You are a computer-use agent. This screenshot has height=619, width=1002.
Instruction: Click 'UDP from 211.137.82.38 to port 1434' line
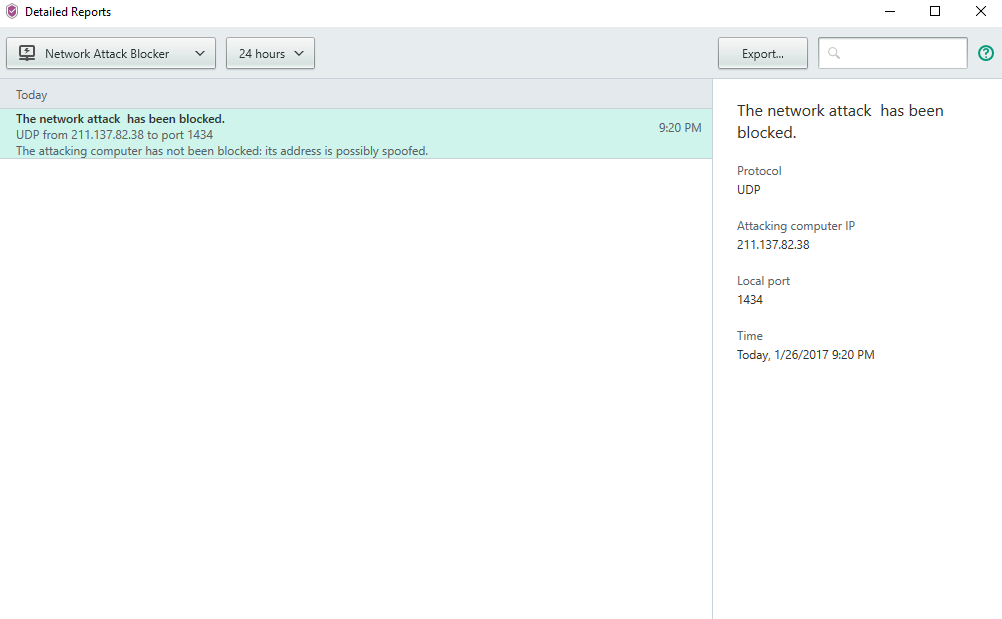[x=114, y=135]
